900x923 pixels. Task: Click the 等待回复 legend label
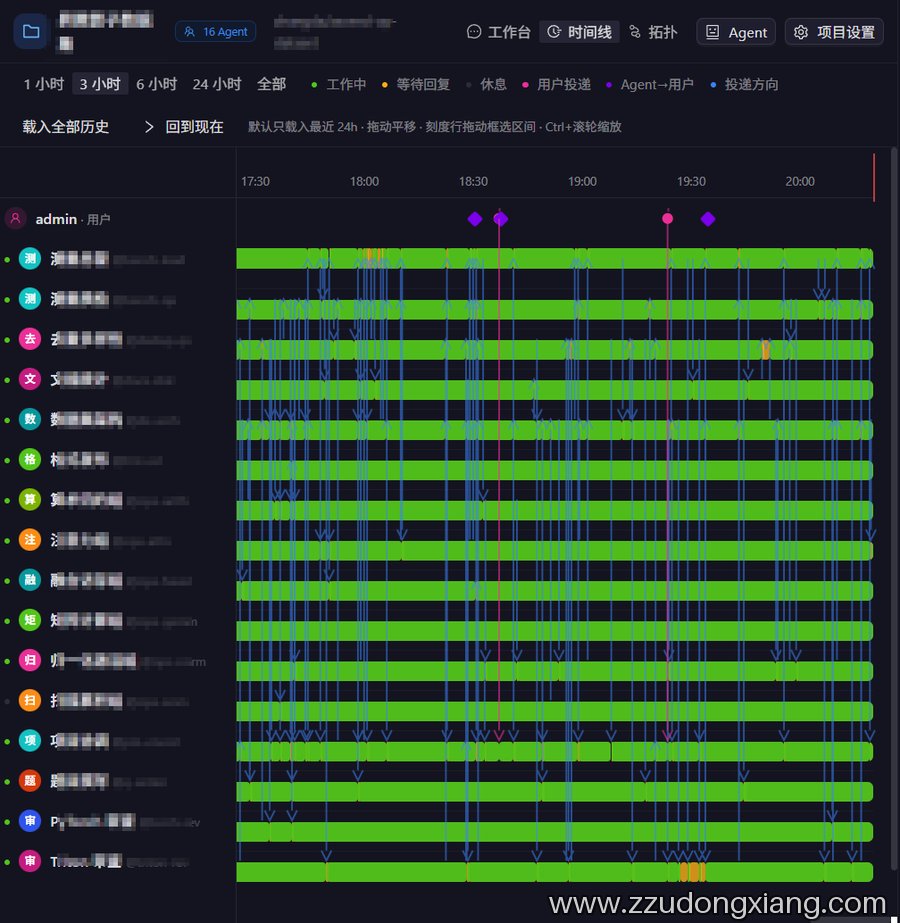point(423,85)
